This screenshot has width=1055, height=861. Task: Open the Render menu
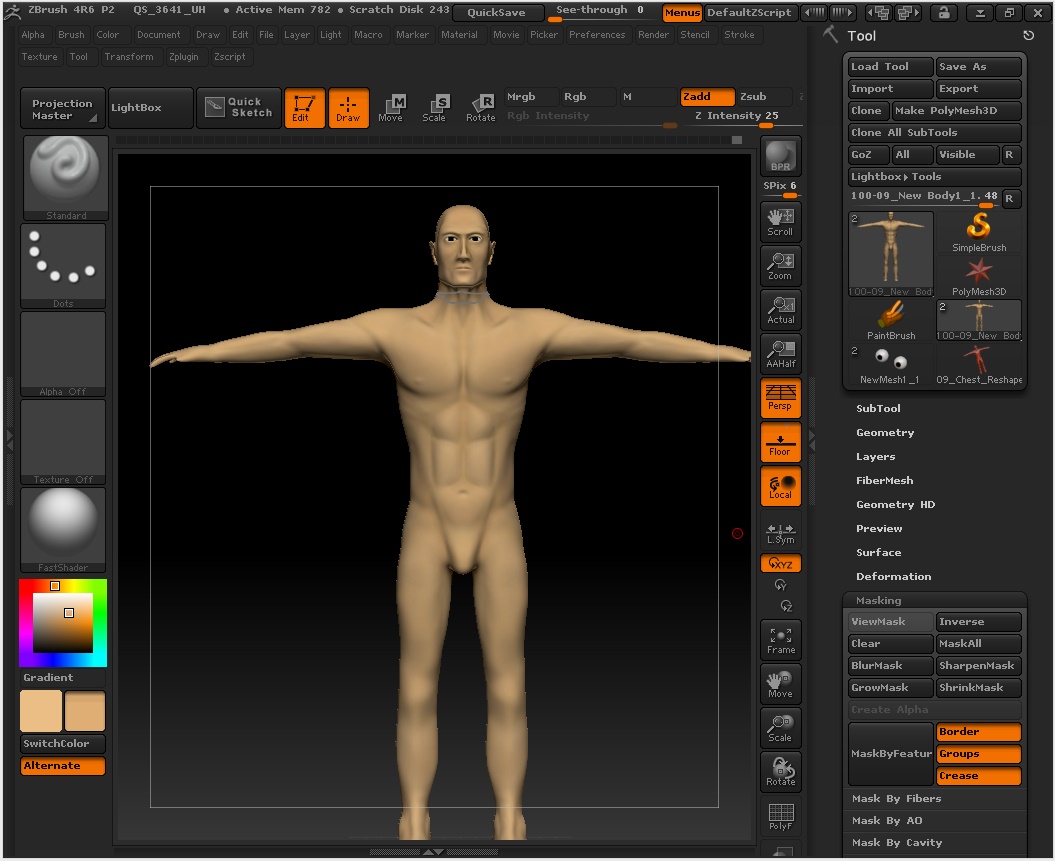pyautogui.click(x=653, y=34)
